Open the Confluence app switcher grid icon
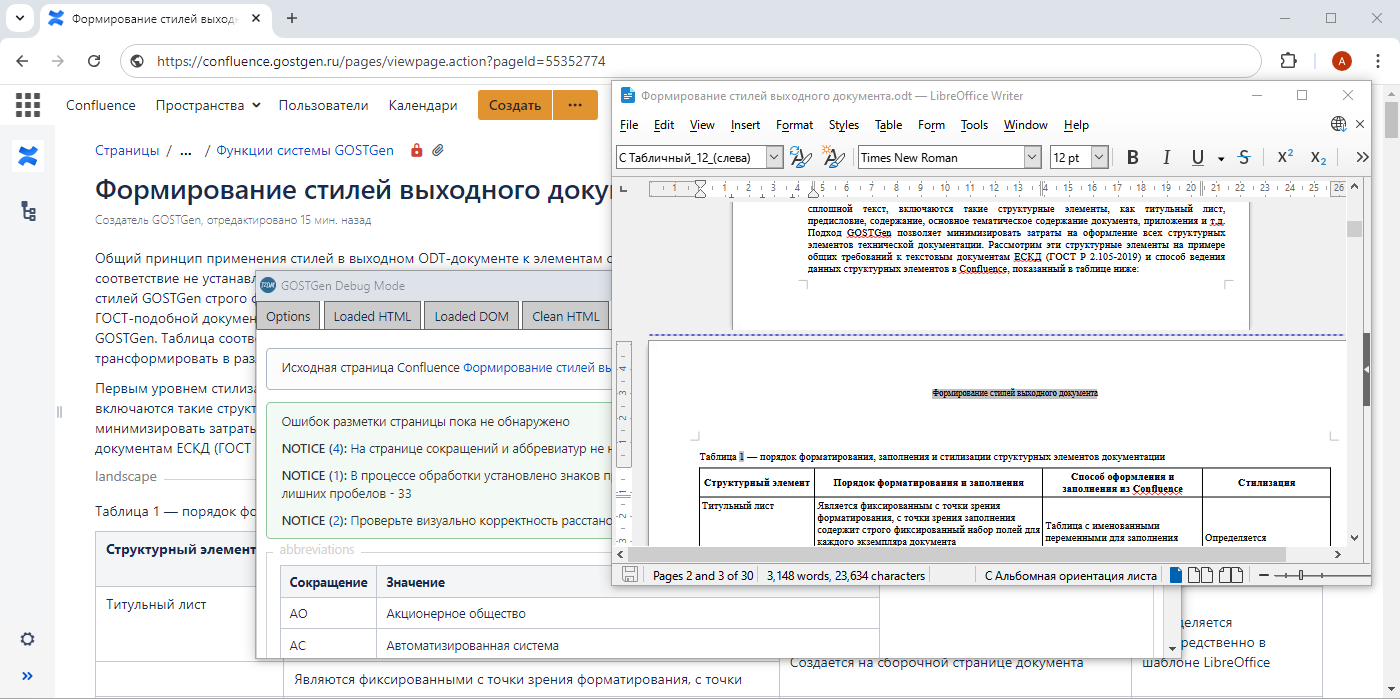 coord(28,105)
